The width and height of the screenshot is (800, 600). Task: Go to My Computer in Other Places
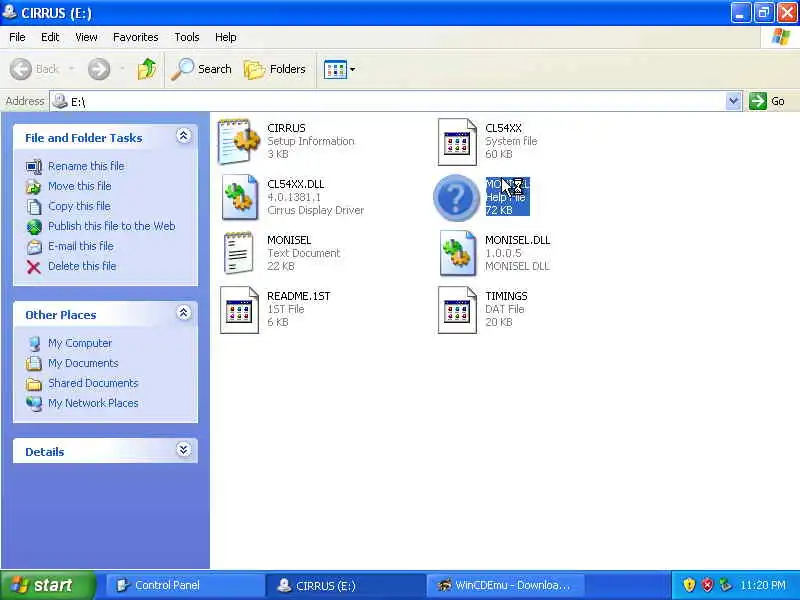click(80, 343)
